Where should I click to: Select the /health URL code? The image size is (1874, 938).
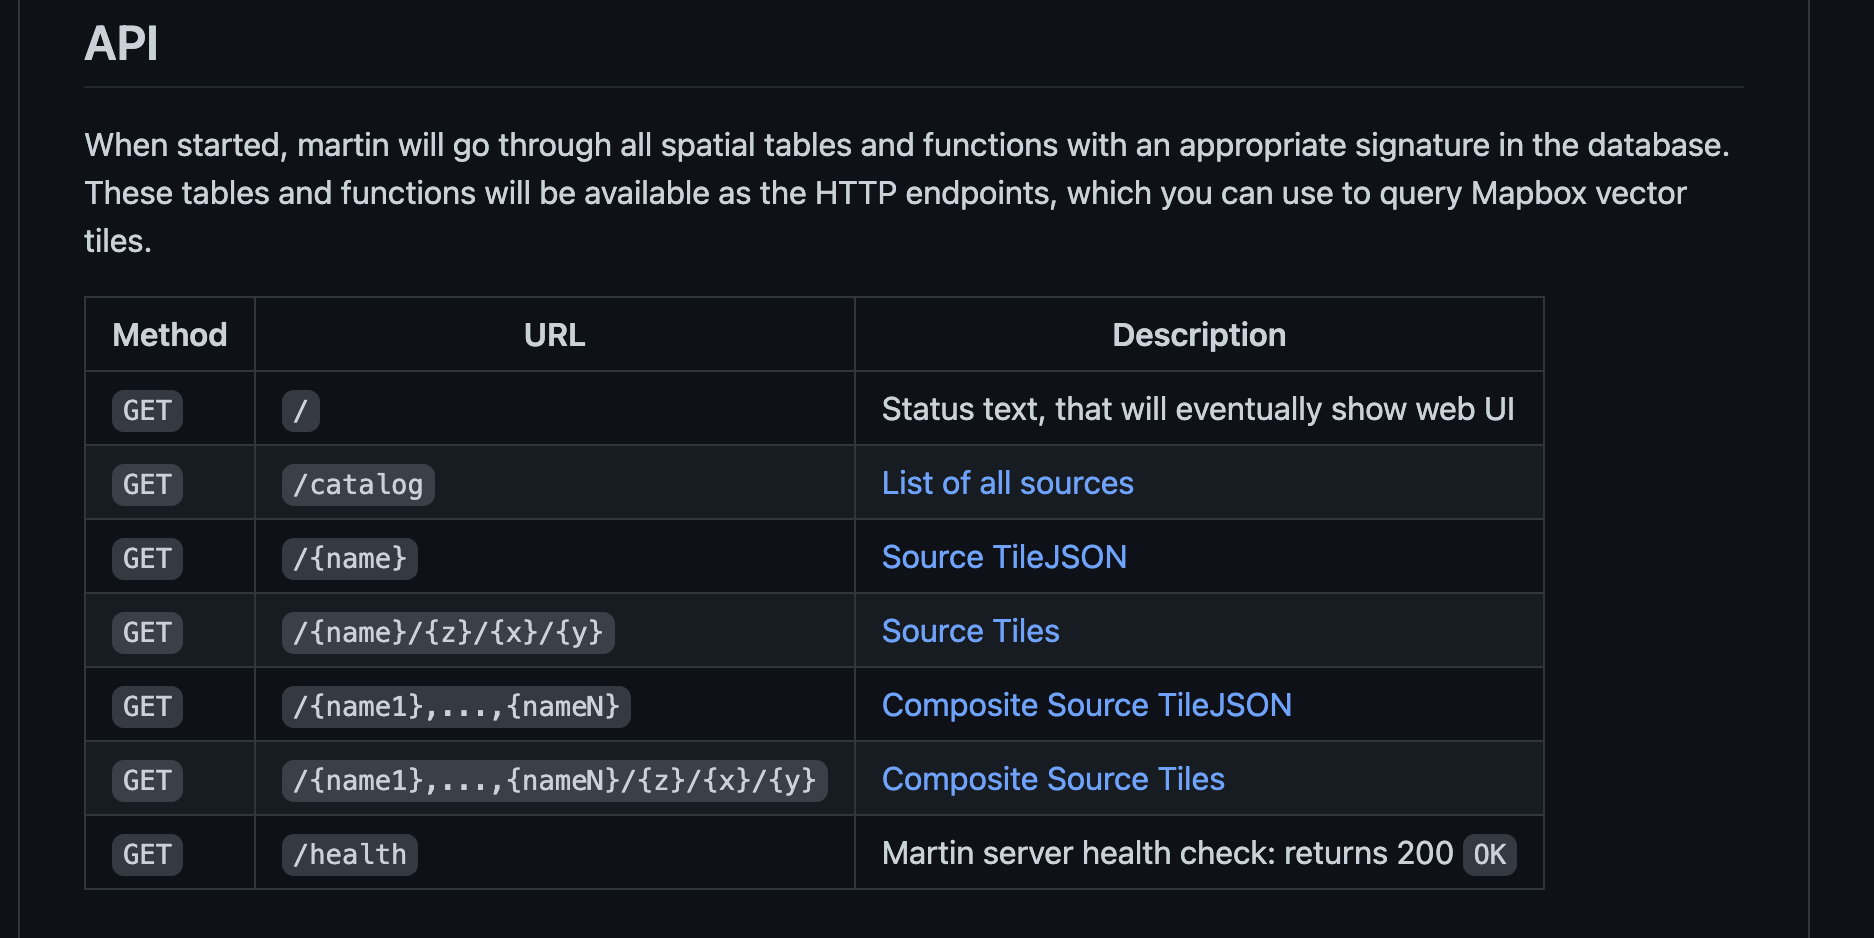pyautogui.click(x=350, y=855)
